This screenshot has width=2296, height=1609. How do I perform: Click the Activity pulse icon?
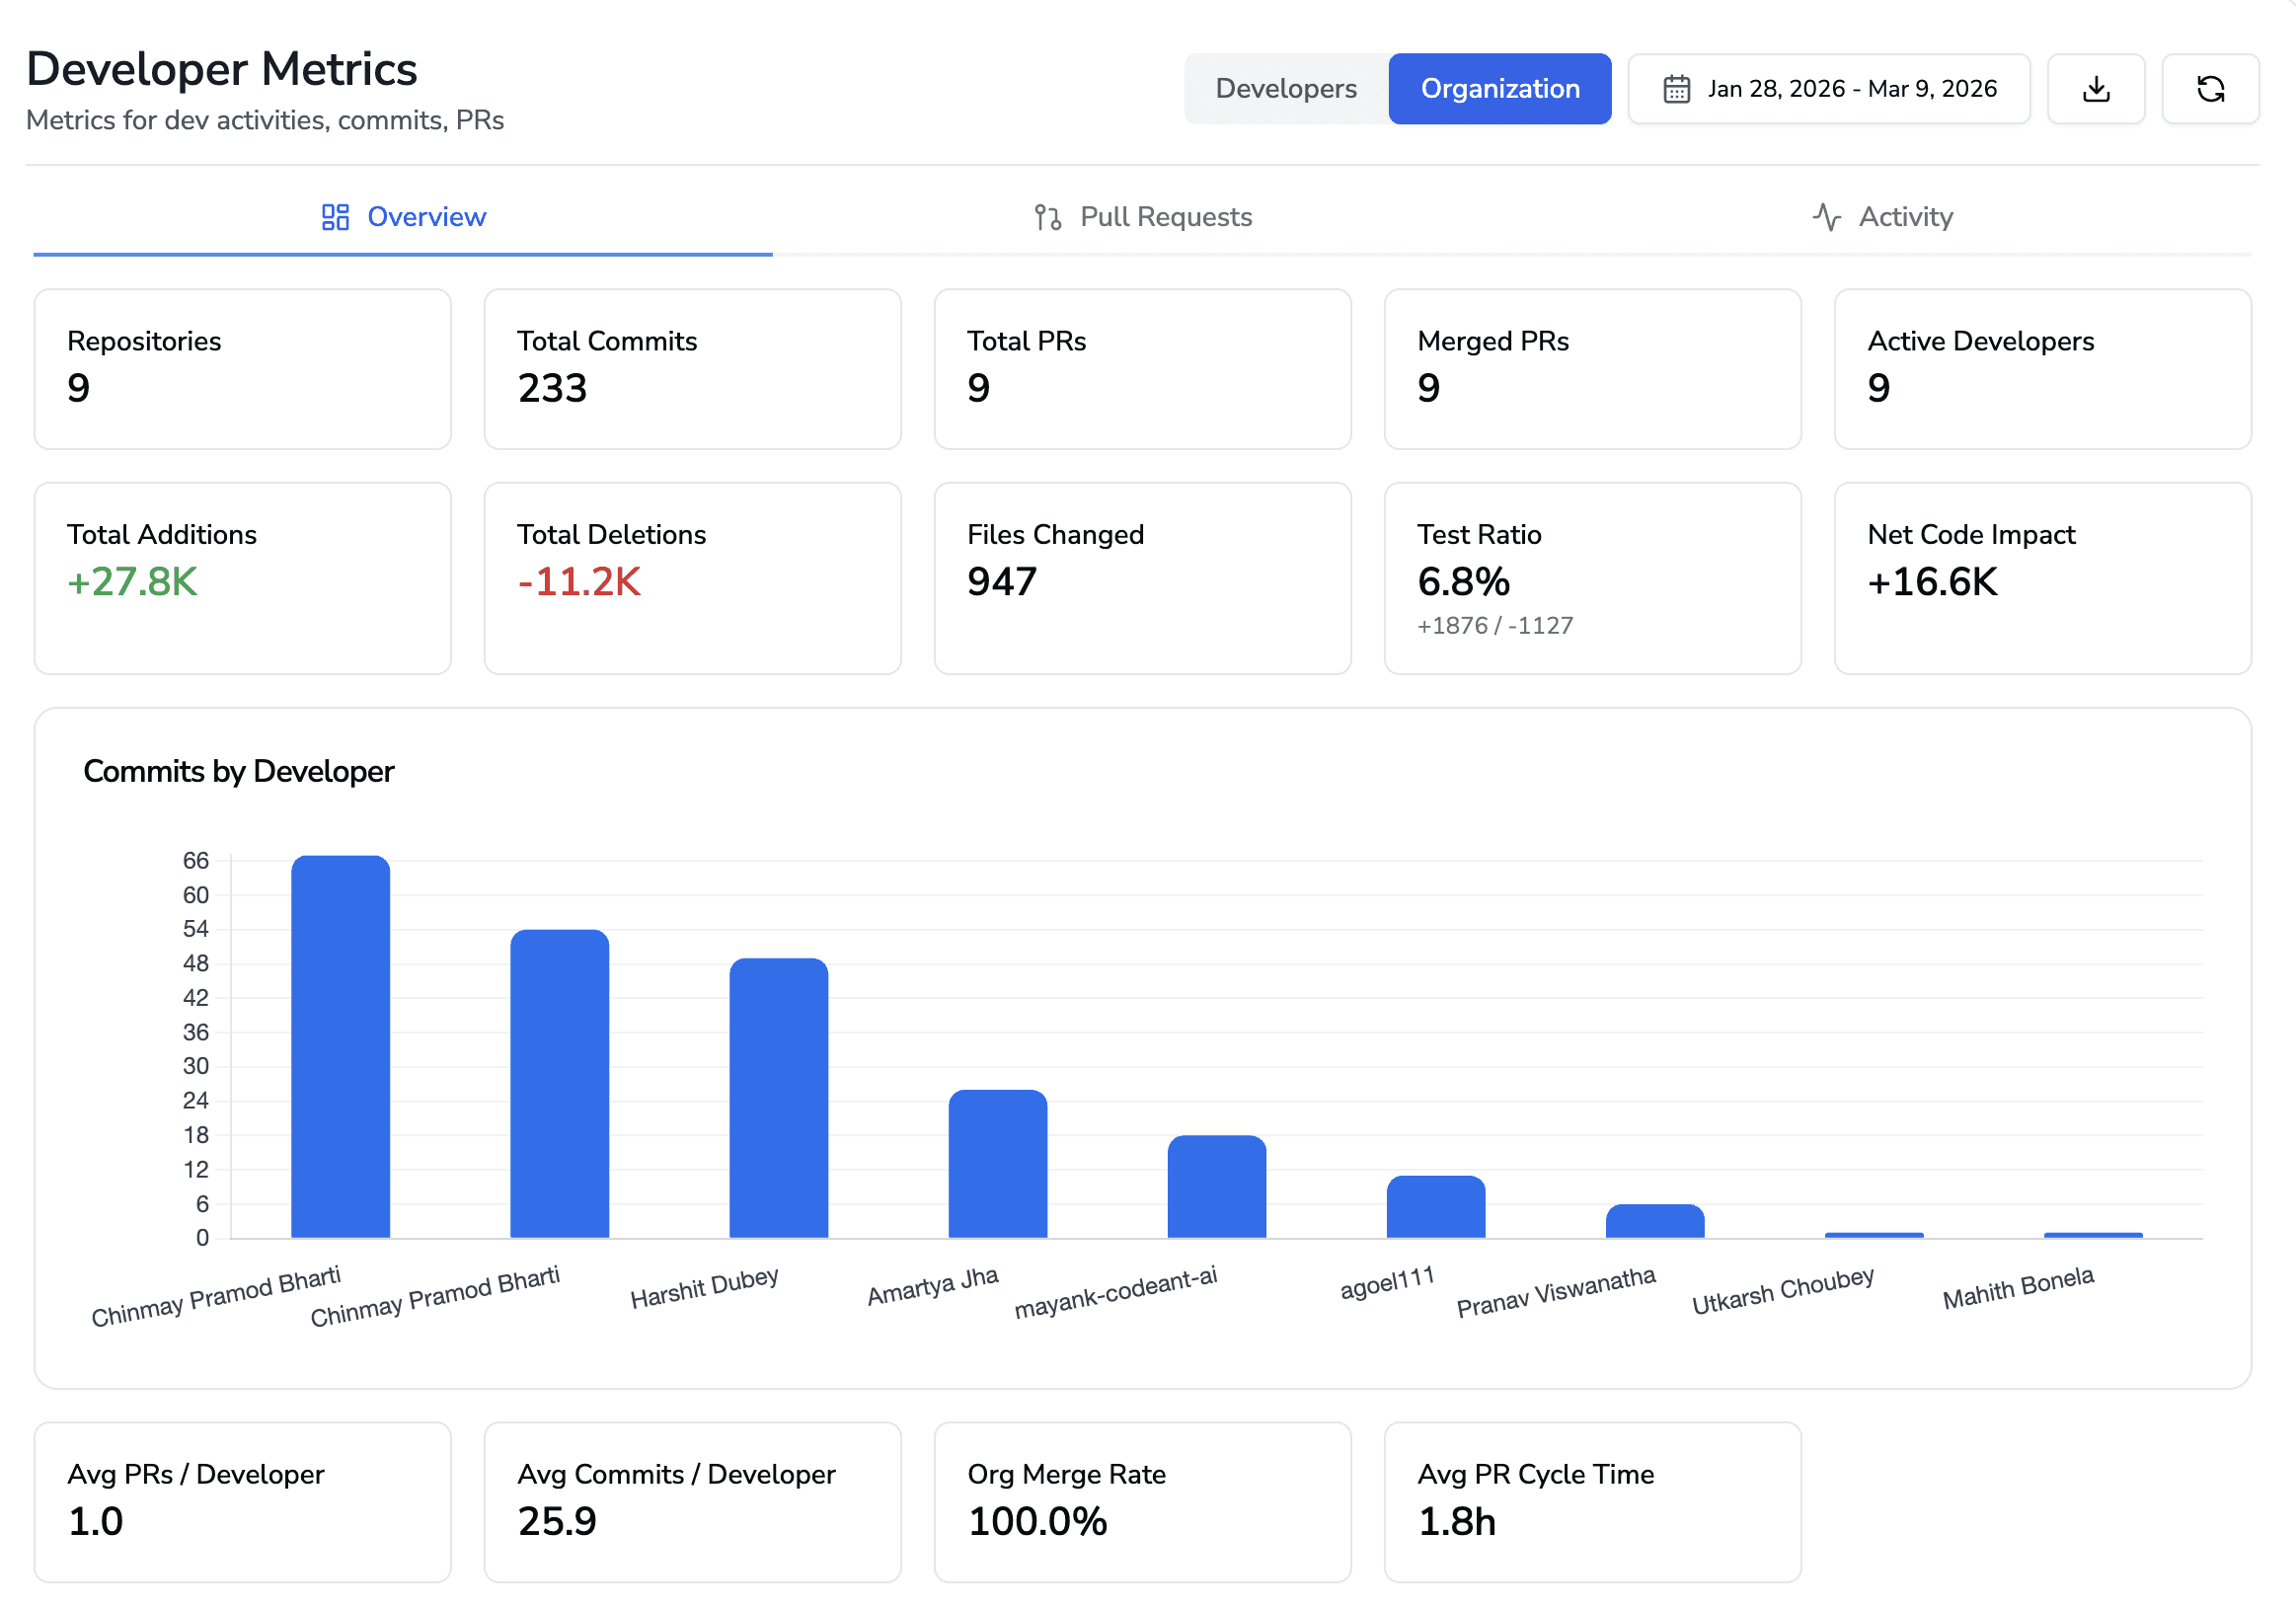pos(1826,217)
